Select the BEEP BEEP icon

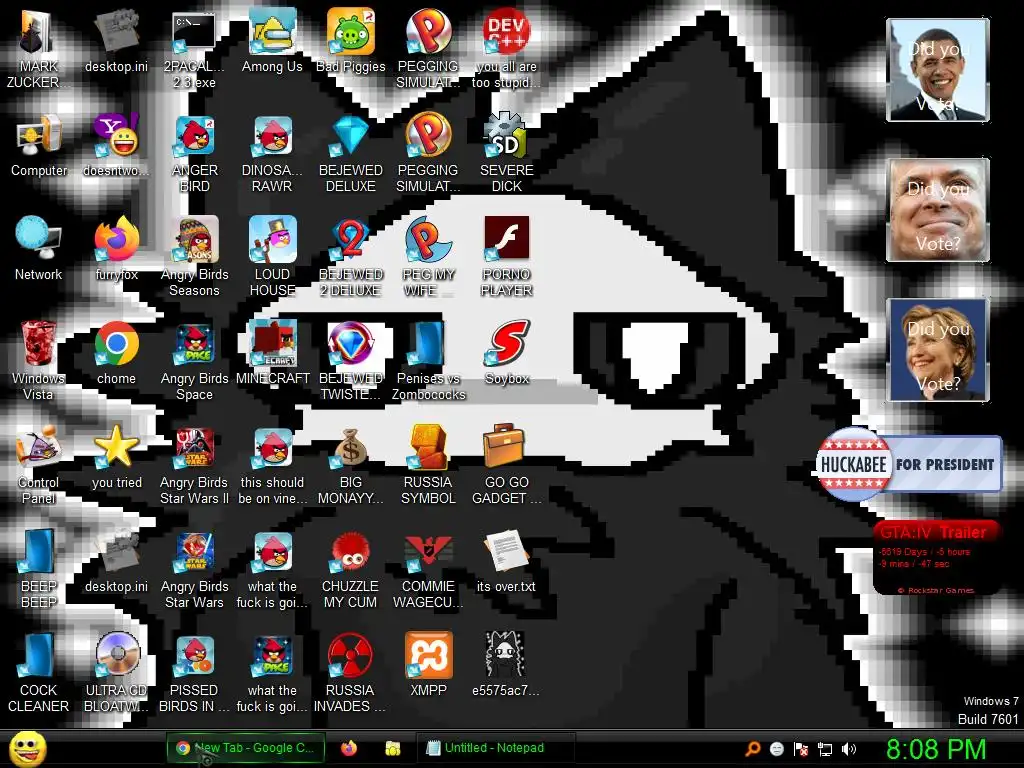coord(39,568)
